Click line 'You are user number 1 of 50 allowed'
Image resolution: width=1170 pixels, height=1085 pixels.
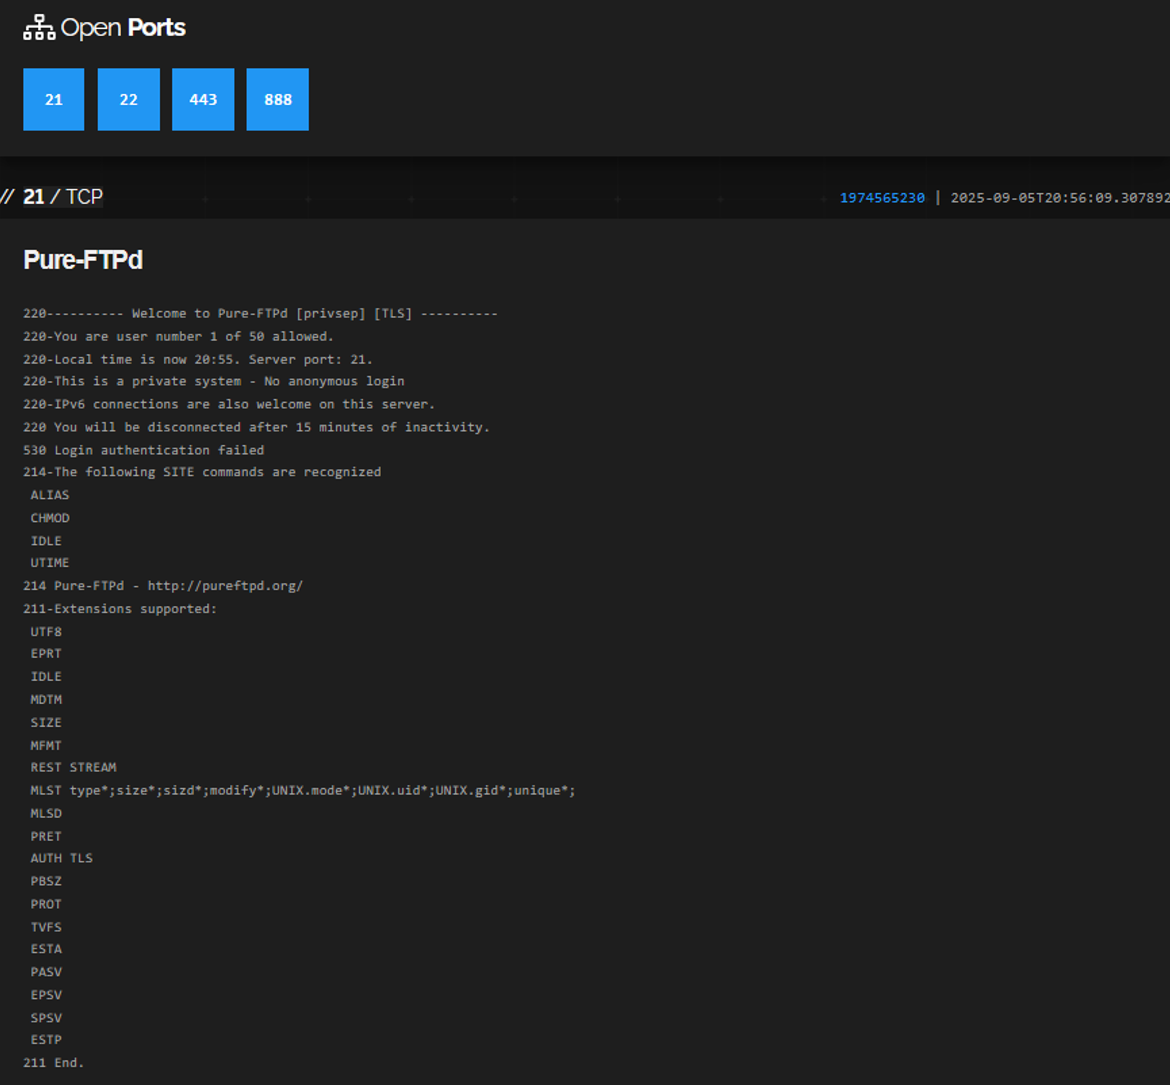[178, 337]
